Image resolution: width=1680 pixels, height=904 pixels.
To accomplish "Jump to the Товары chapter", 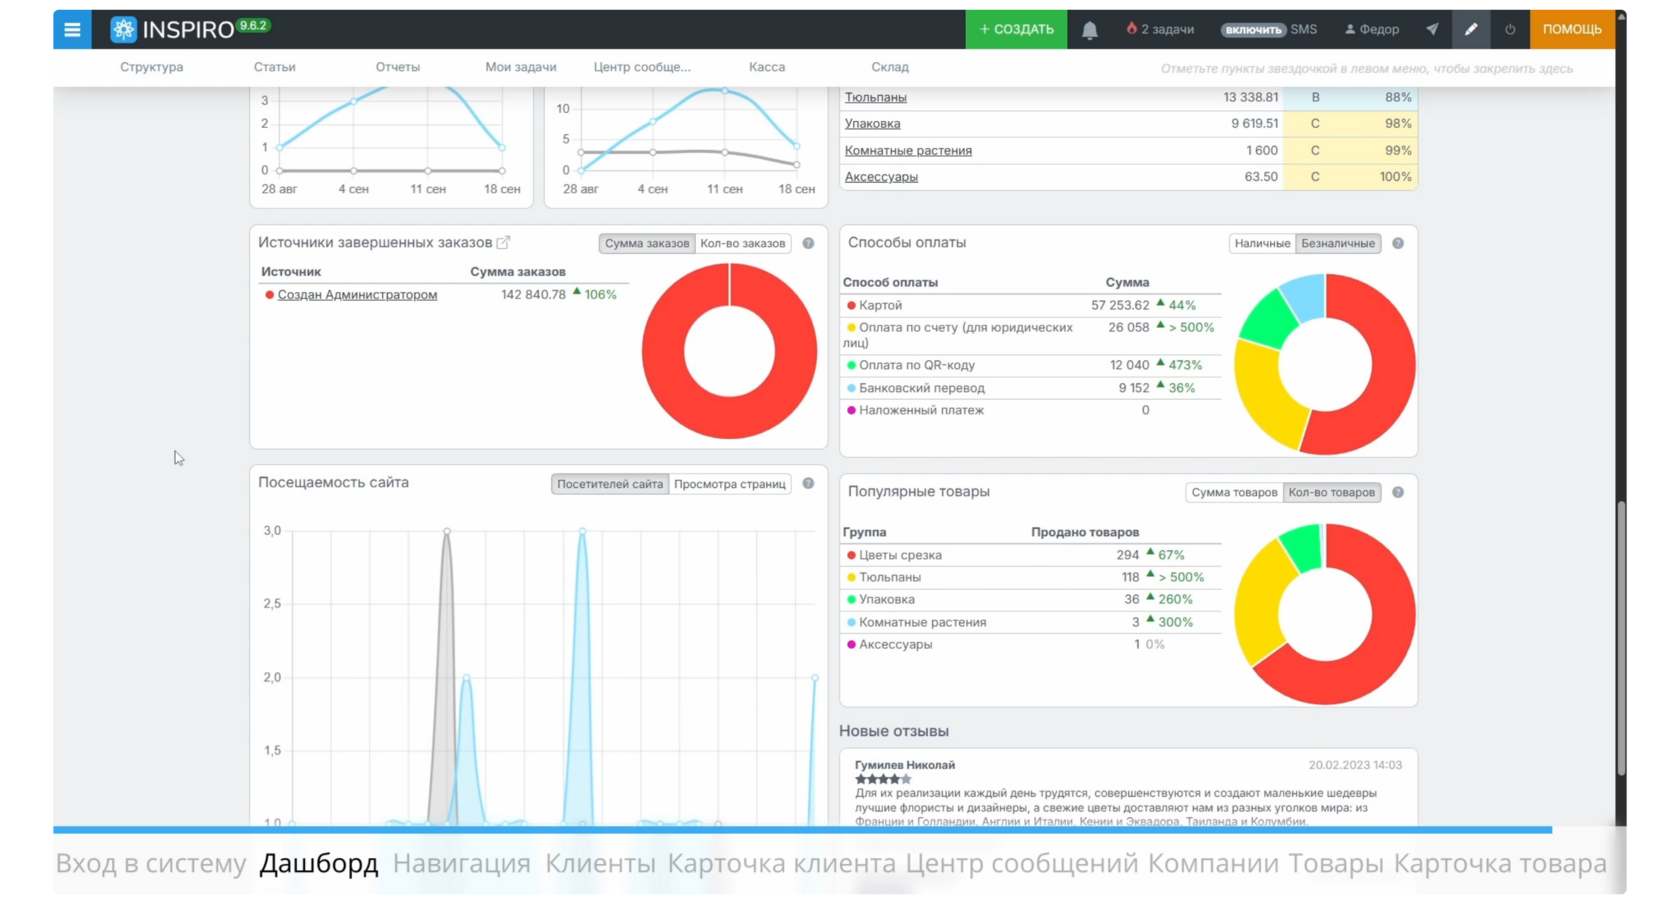I will tap(1336, 863).
